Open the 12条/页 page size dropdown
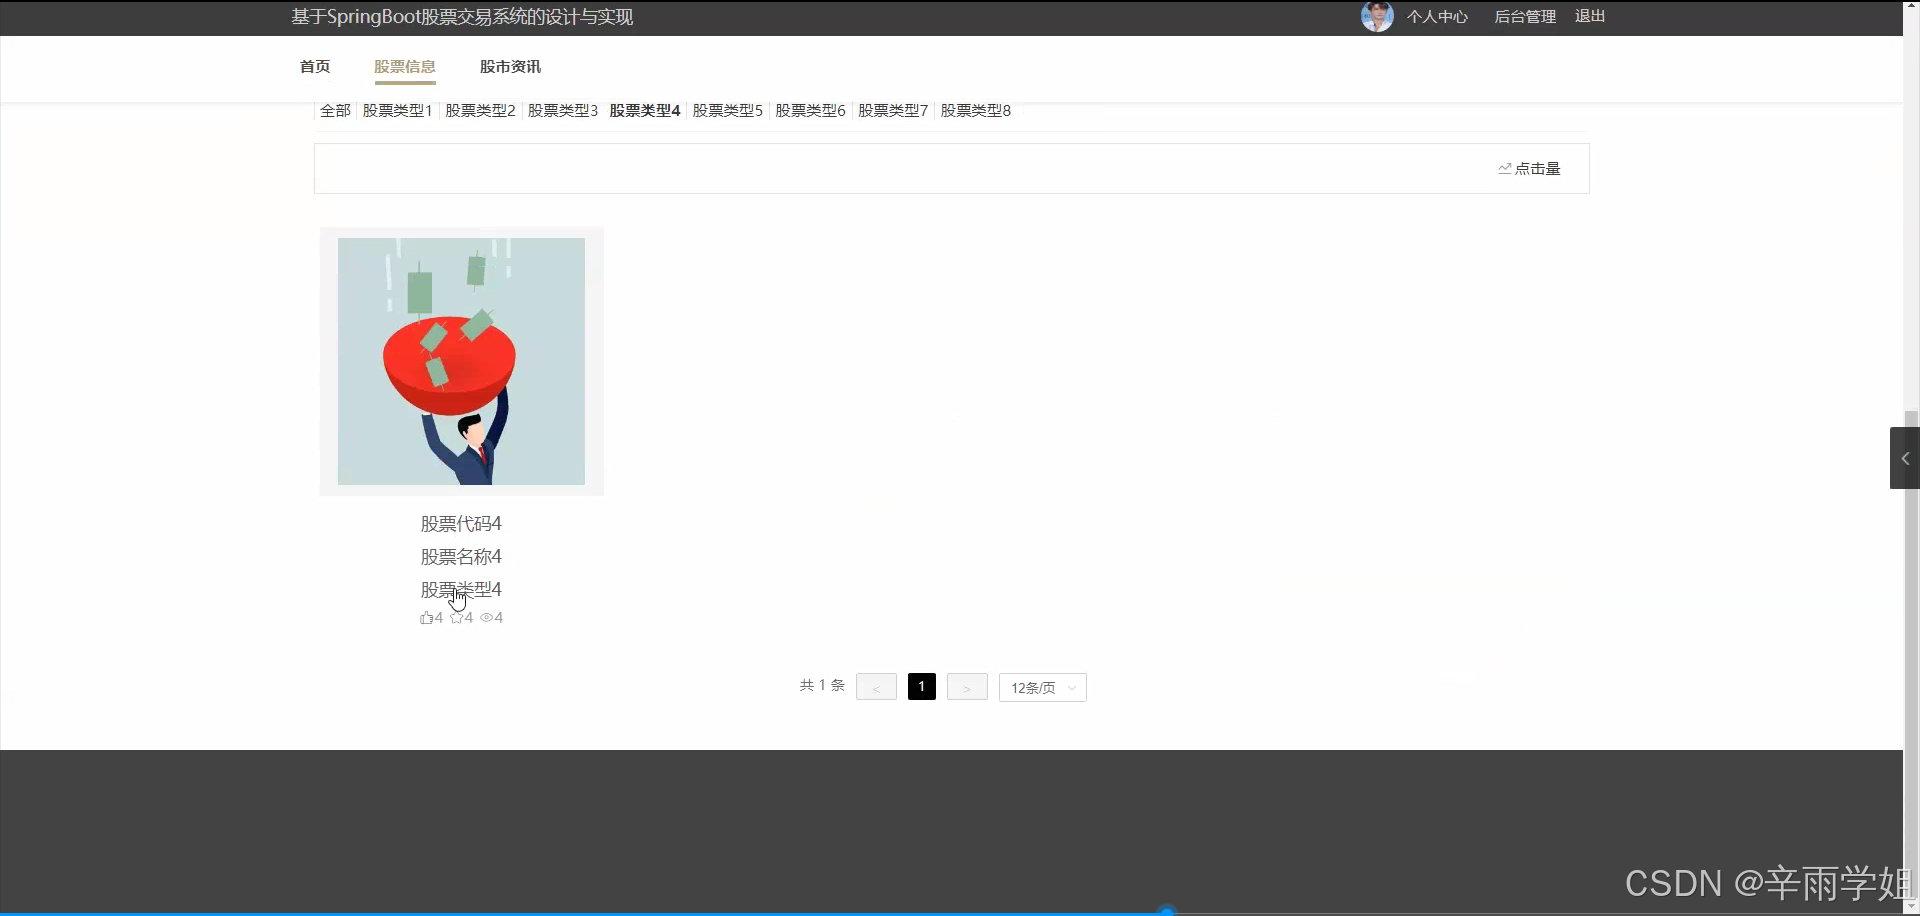Viewport: 1920px width, 916px height. (x=1035, y=687)
